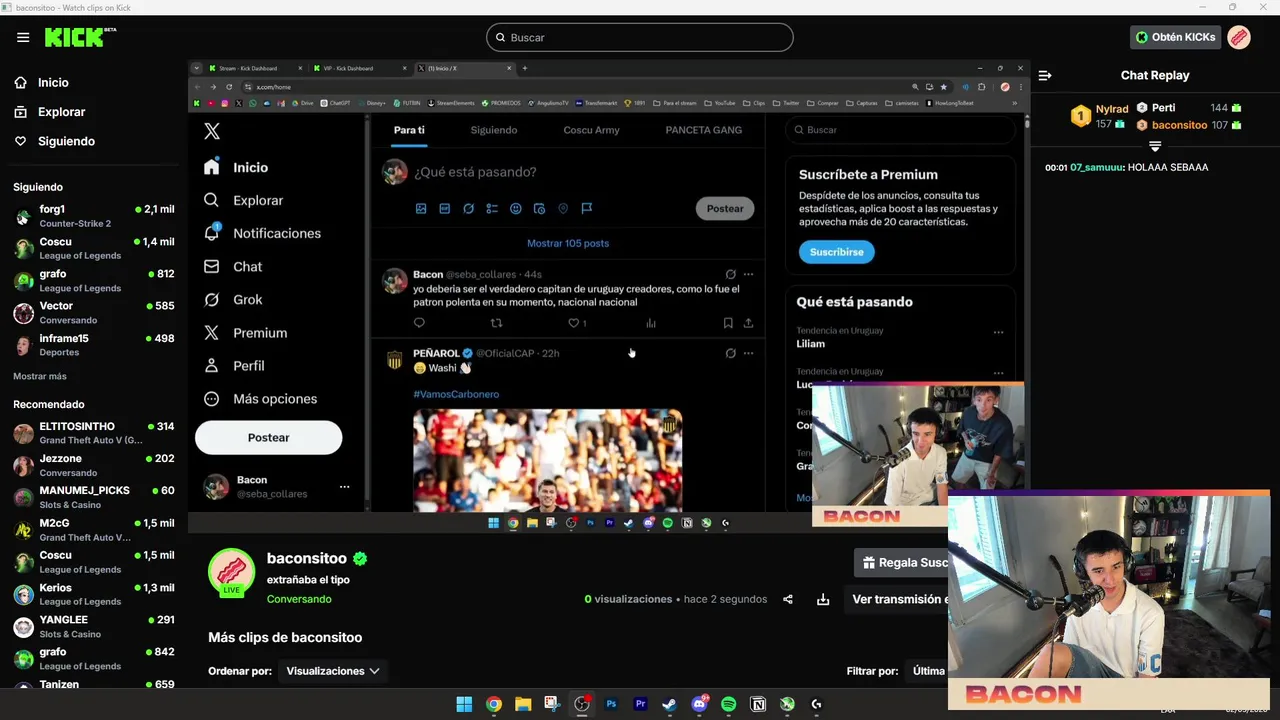Open forg1 channel playing Counter-Strike 2
The width and height of the screenshot is (1280, 720).
click(94, 216)
